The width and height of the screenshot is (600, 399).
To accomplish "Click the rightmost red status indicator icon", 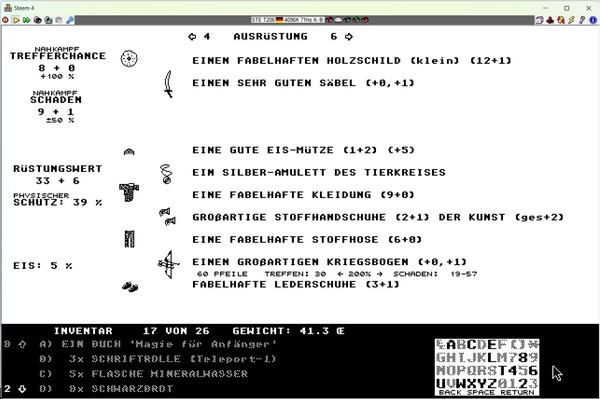I will coord(365,20).
